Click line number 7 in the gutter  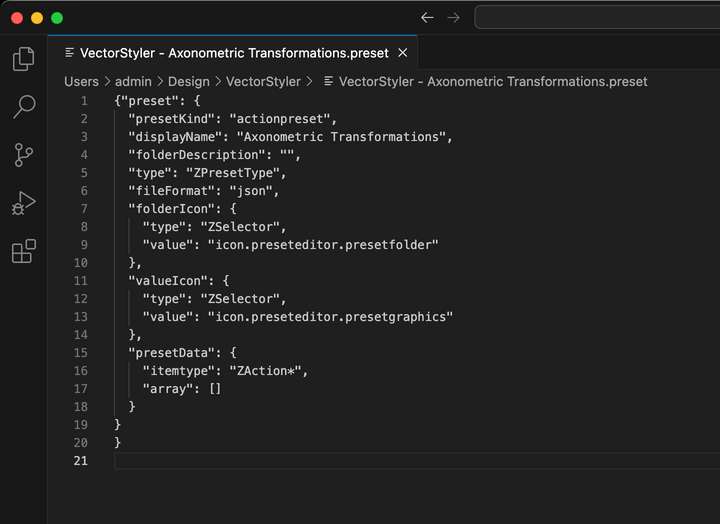point(84,209)
